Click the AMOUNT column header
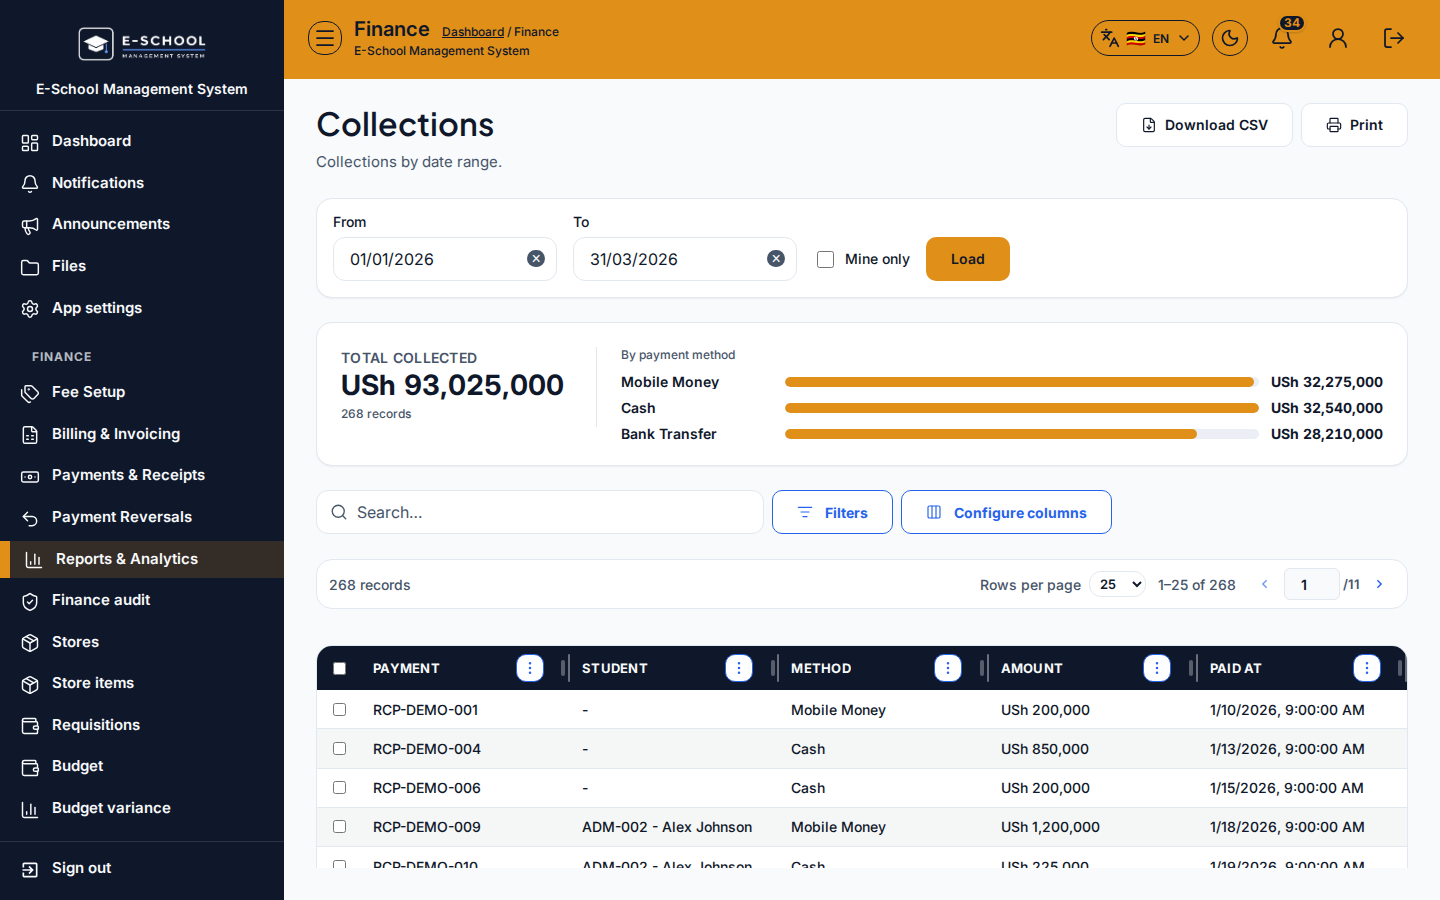1440x900 pixels. [x=1032, y=668]
